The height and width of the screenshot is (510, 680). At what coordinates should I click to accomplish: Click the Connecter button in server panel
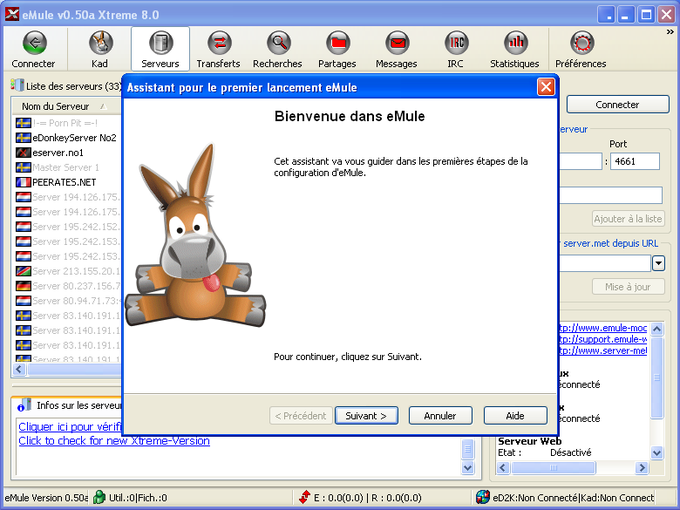click(618, 105)
